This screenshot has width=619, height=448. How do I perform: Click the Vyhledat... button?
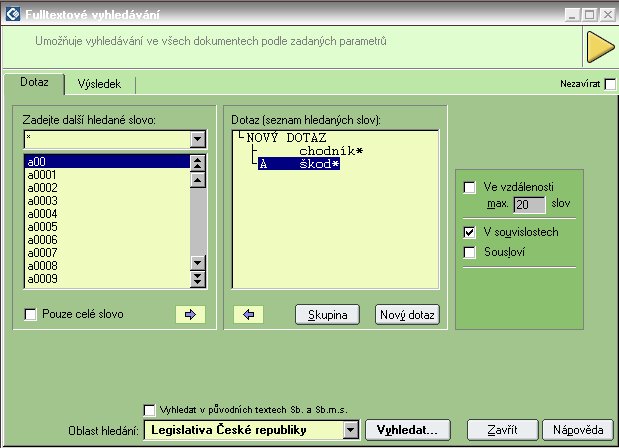click(x=407, y=430)
